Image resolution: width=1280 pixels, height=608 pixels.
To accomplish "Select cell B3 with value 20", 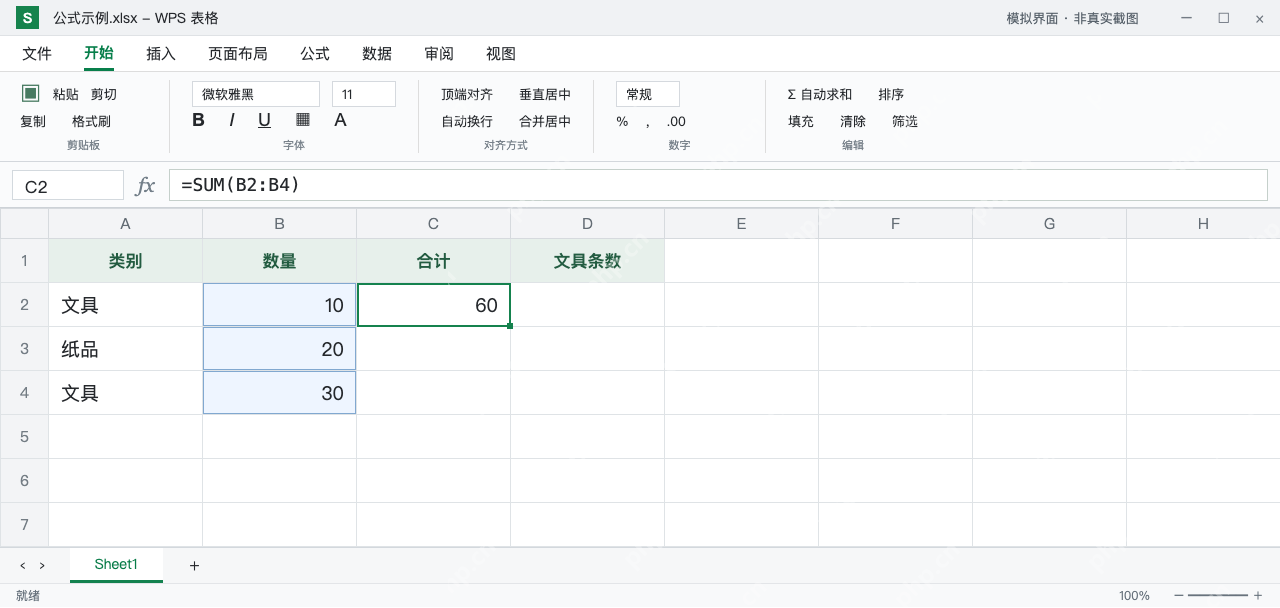I will coord(280,349).
